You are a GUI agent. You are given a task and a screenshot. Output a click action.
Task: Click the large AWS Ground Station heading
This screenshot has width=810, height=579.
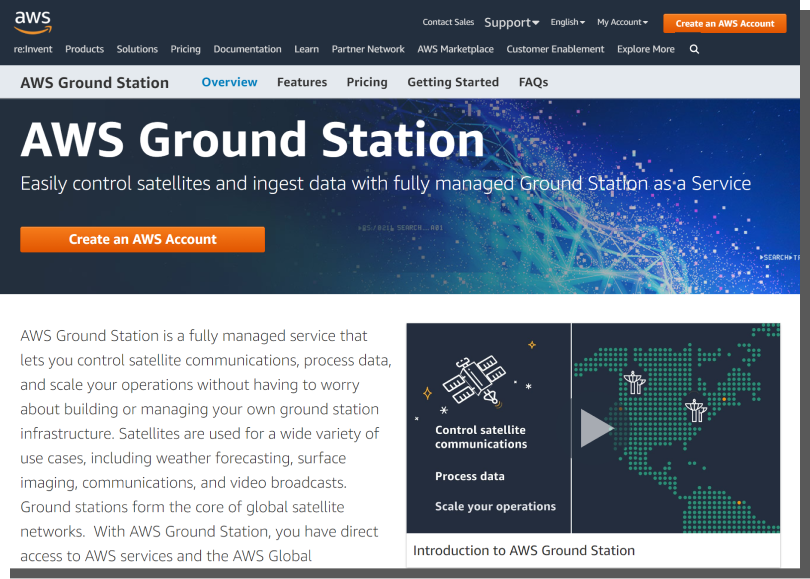(253, 139)
